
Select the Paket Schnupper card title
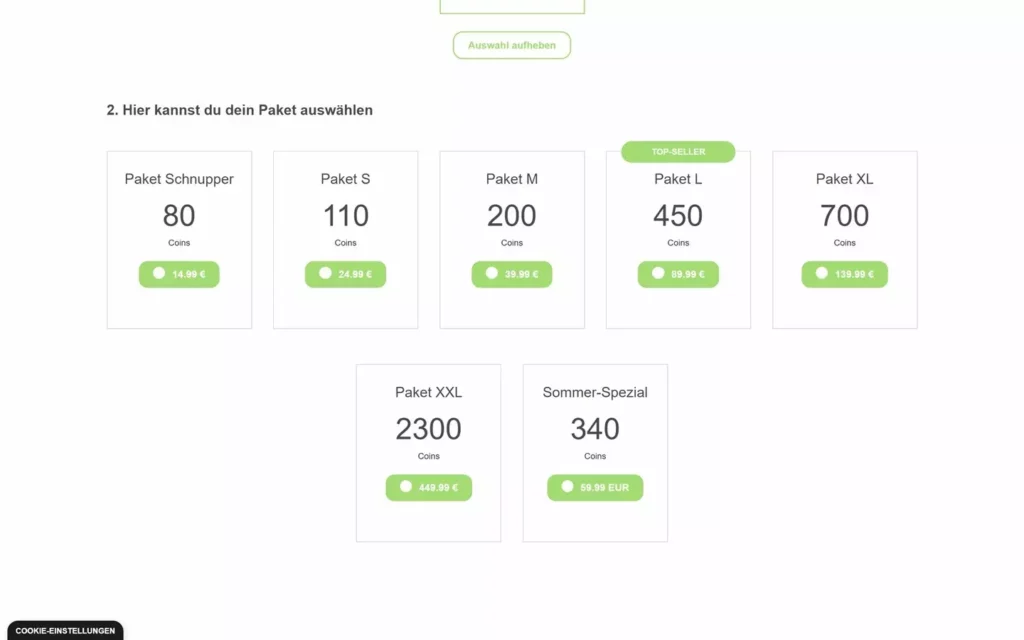point(179,179)
